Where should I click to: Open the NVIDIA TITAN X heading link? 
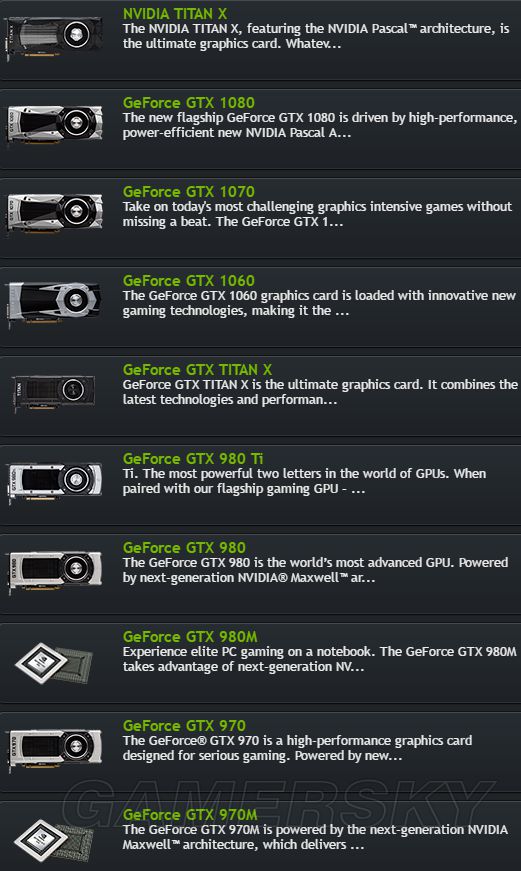pos(175,13)
